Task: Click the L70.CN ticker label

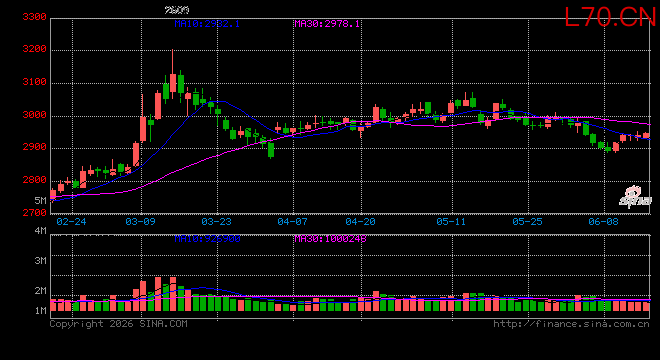Action: (610, 18)
